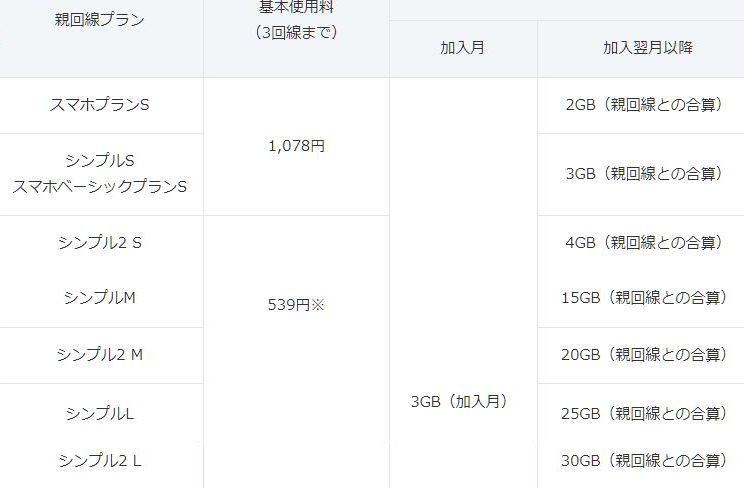The width and height of the screenshot is (744, 488).
Task: Select the 1,078円 price cell
Action: (x=296, y=145)
